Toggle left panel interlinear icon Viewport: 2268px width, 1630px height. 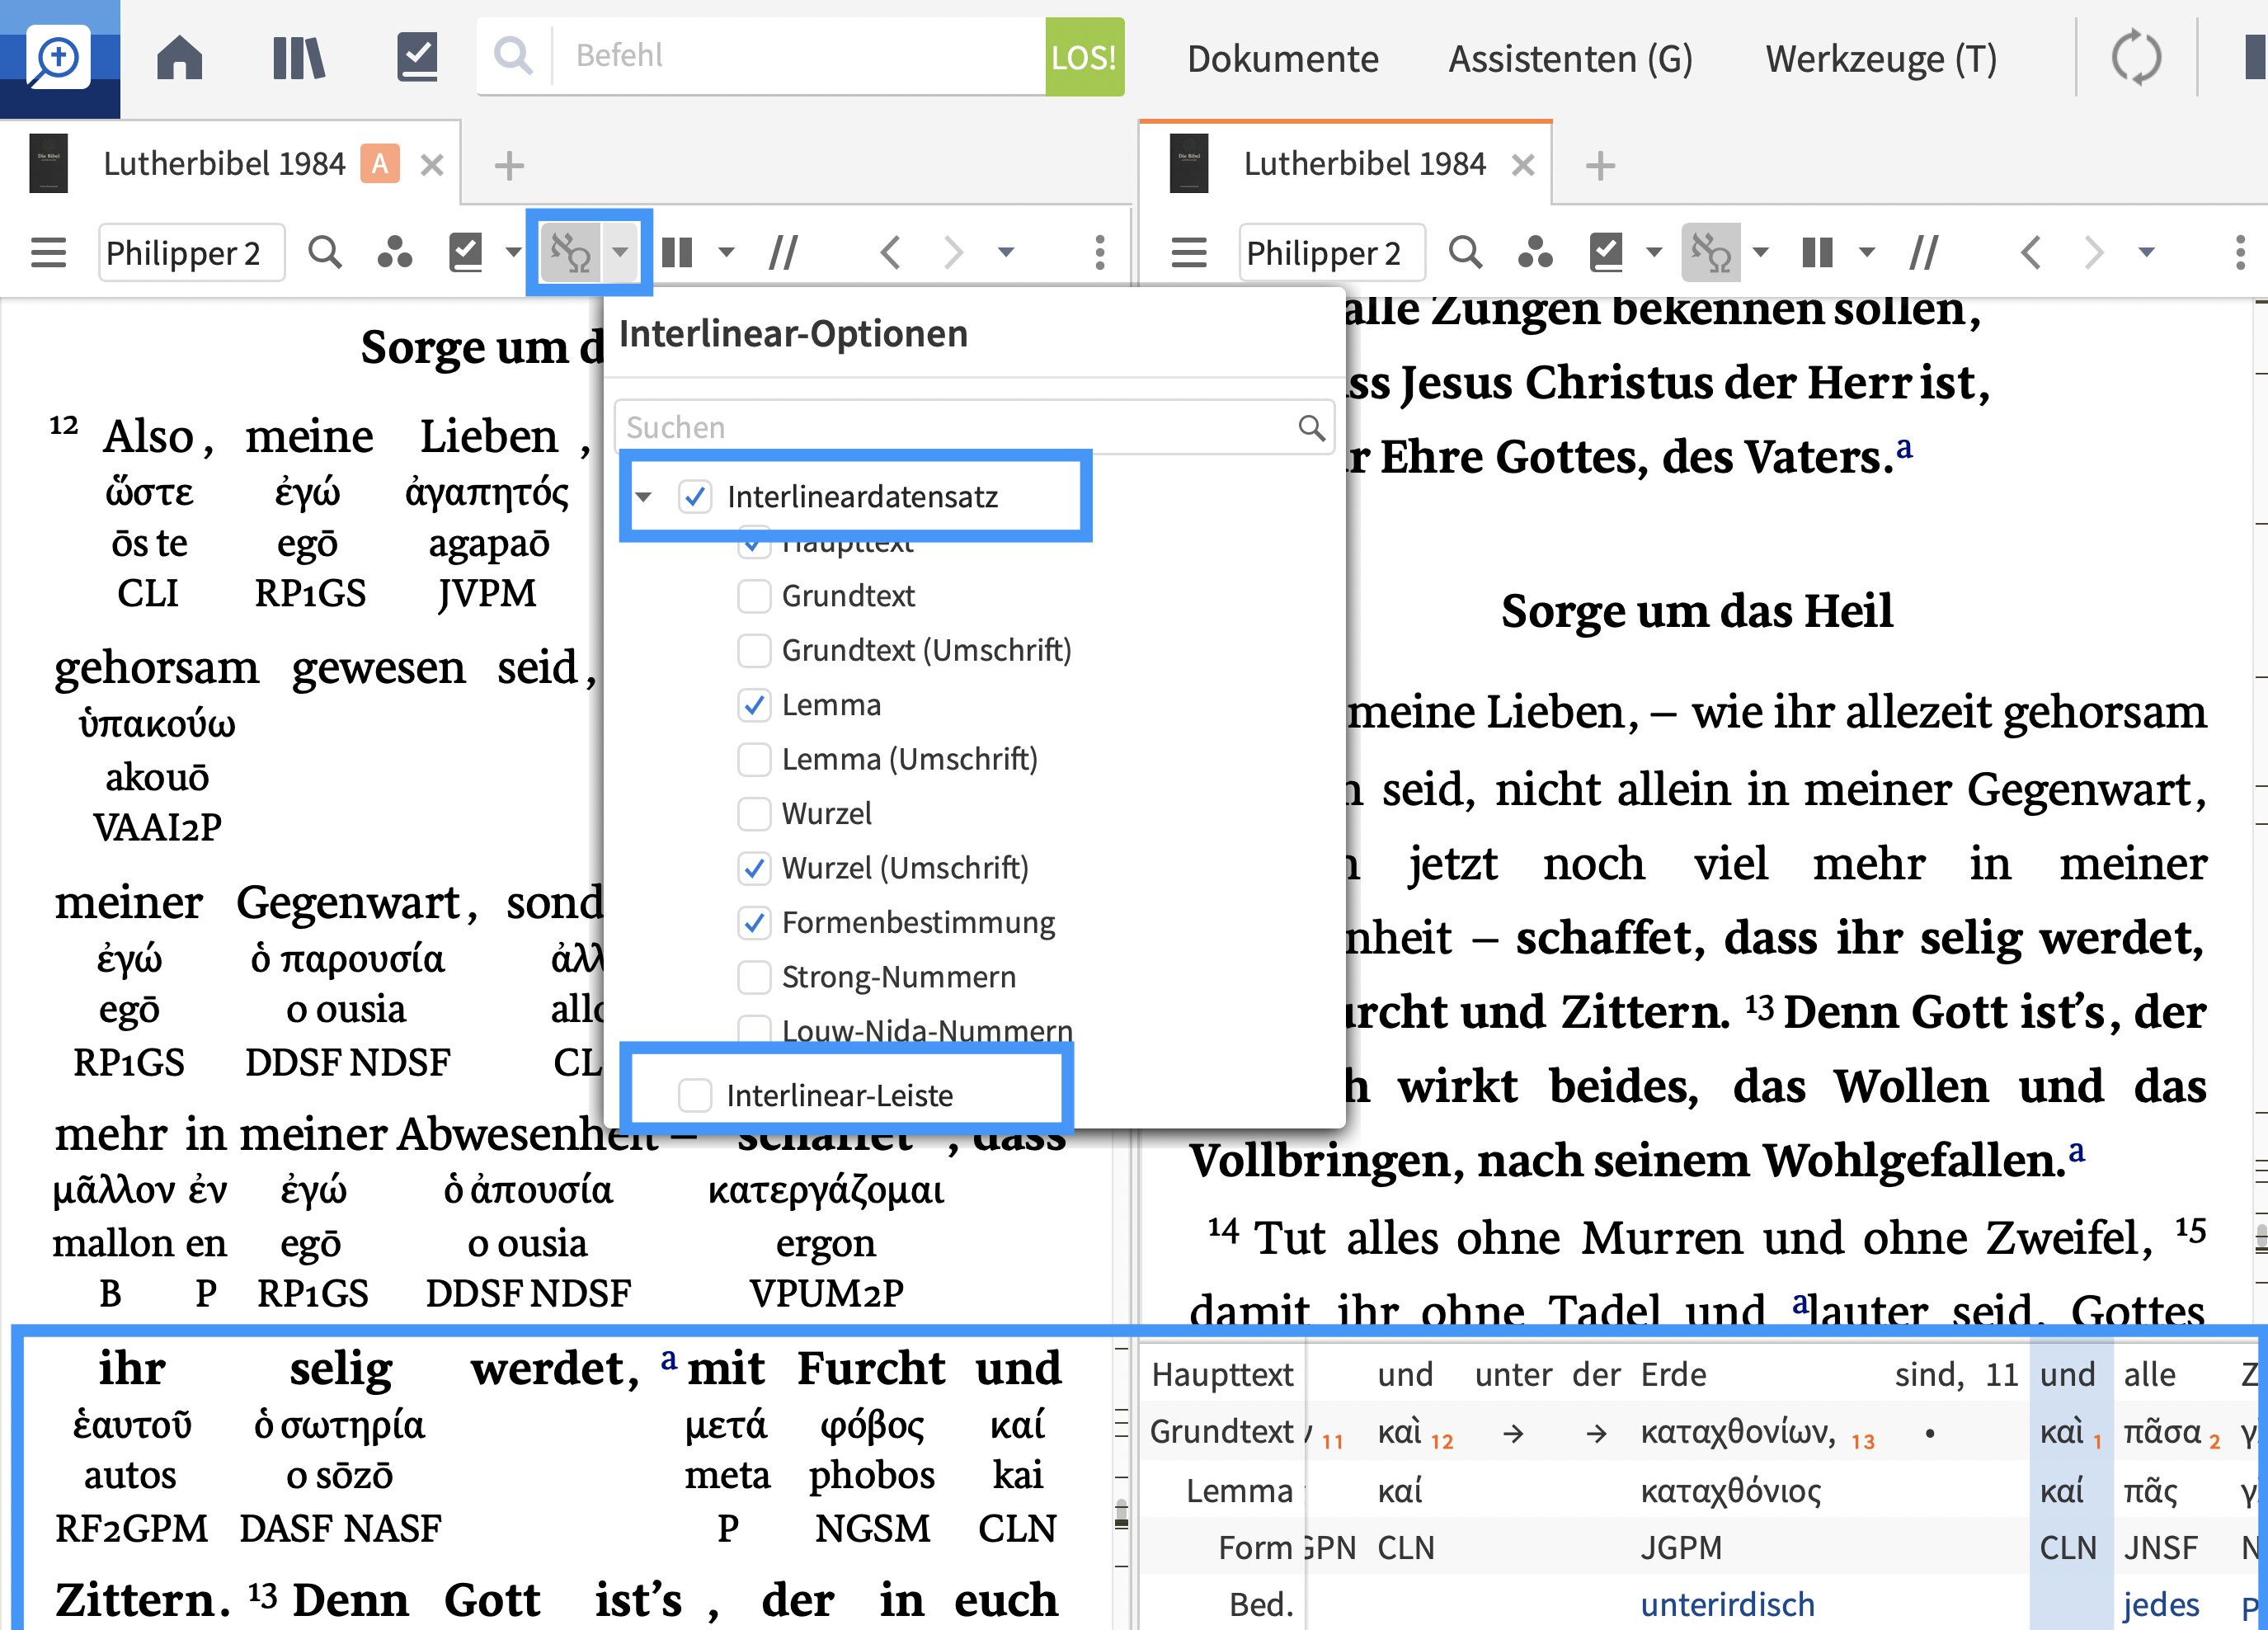click(571, 252)
